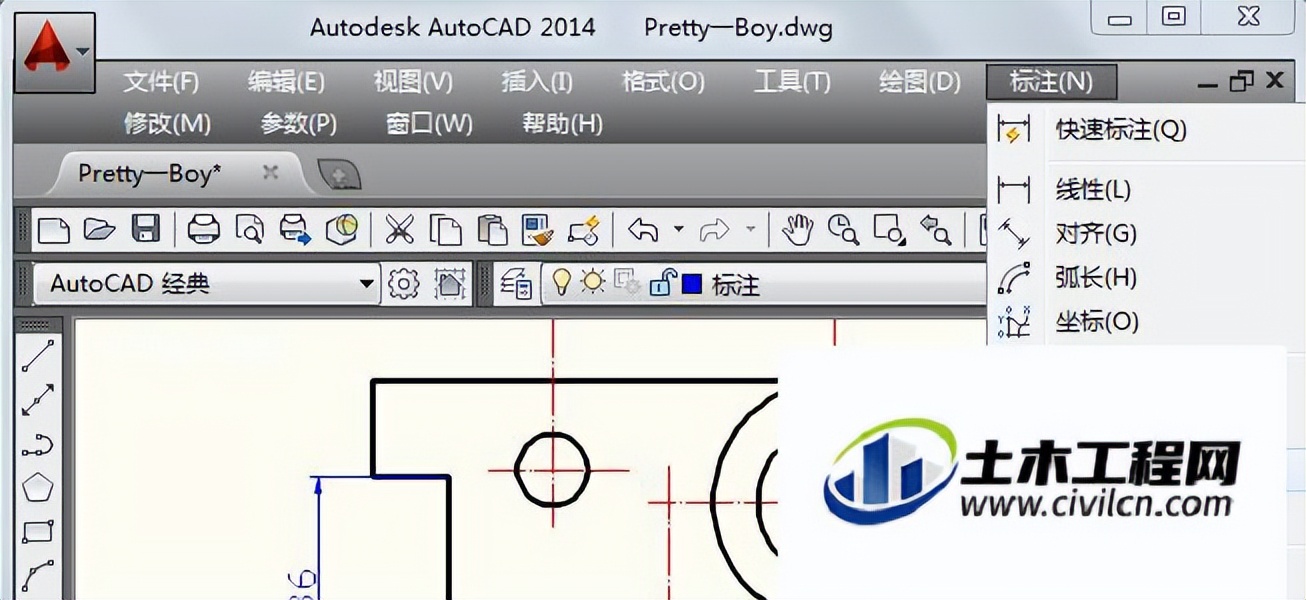1306x600 pixels.
Task: Click the Open file folder icon
Action: (x=100, y=229)
